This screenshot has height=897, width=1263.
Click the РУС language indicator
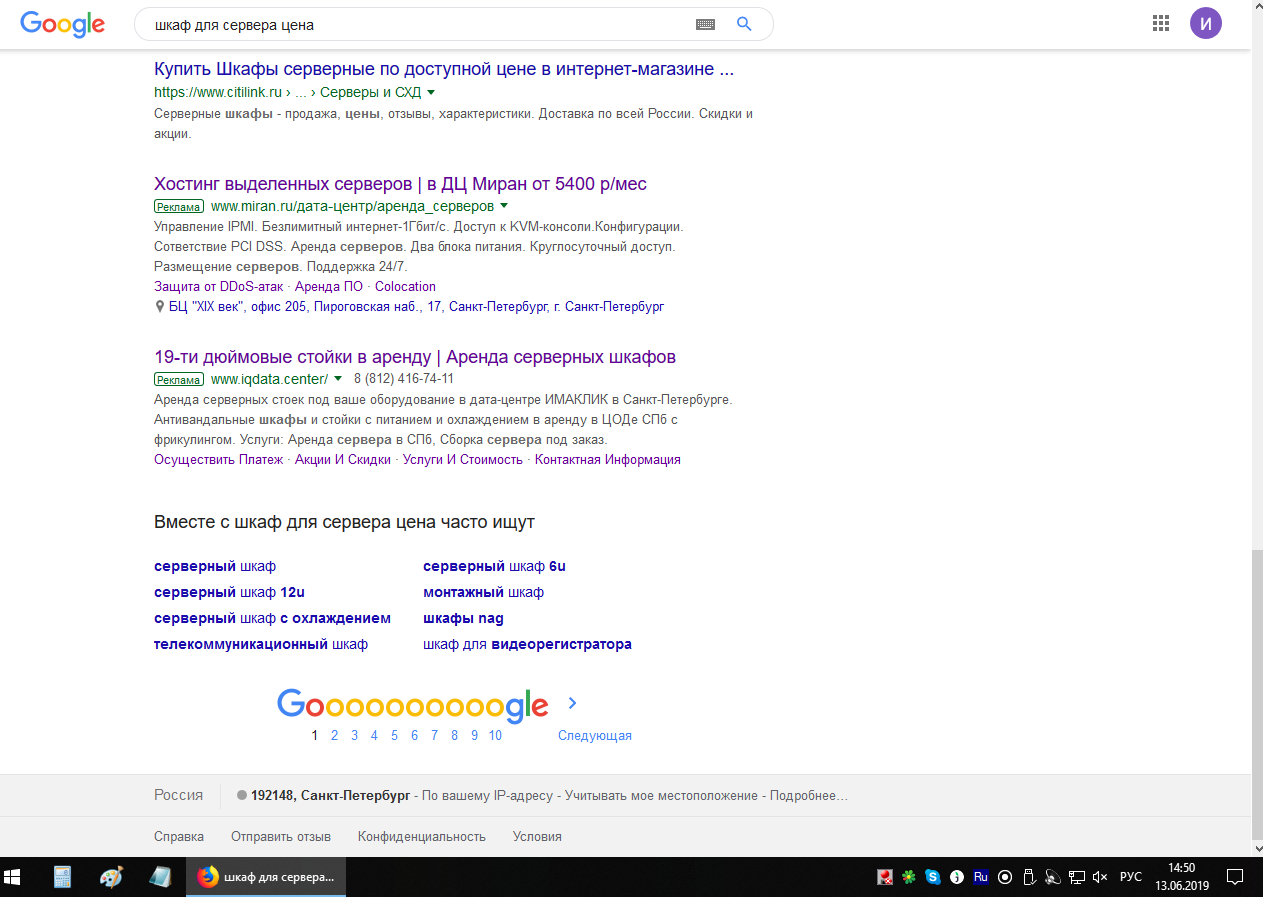1131,877
